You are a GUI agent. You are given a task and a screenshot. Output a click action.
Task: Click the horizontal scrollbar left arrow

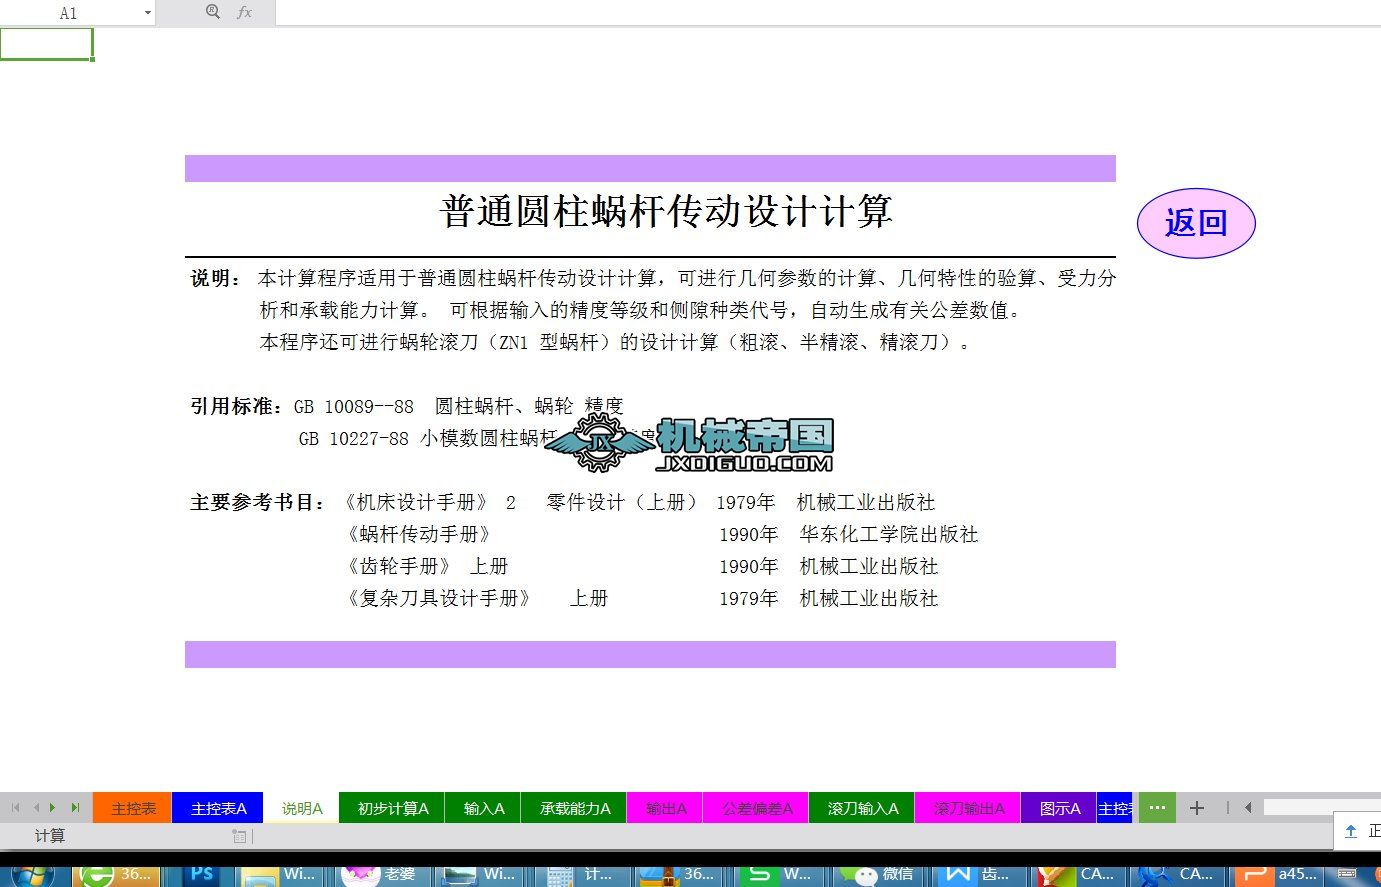tap(1248, 807)
